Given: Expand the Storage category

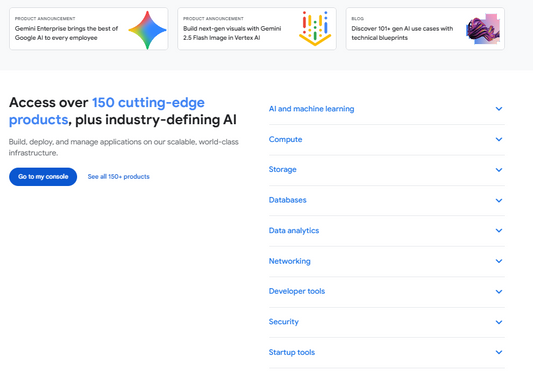Looking at the screenshot, I should tap(386, 170).
